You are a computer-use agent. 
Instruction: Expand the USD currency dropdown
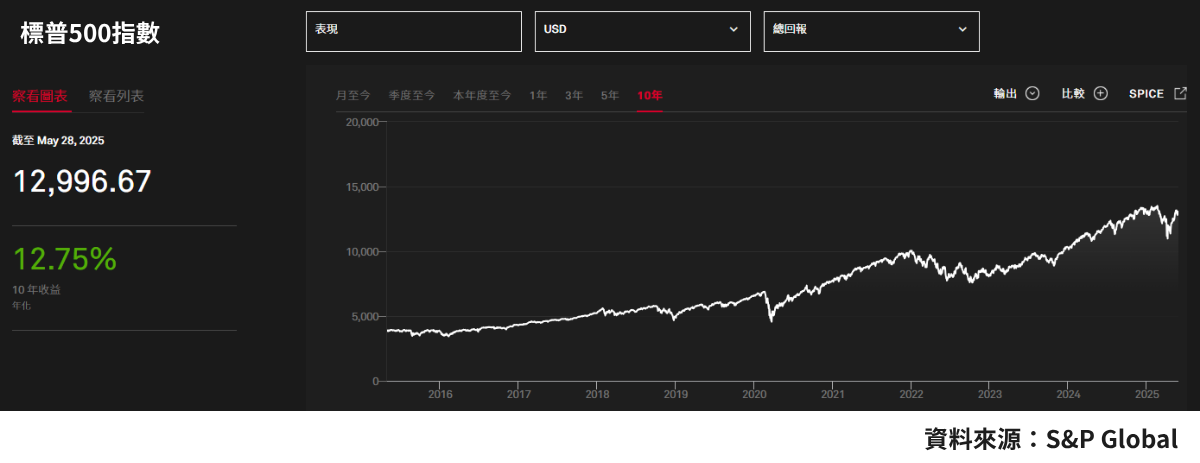click(643, 31)
